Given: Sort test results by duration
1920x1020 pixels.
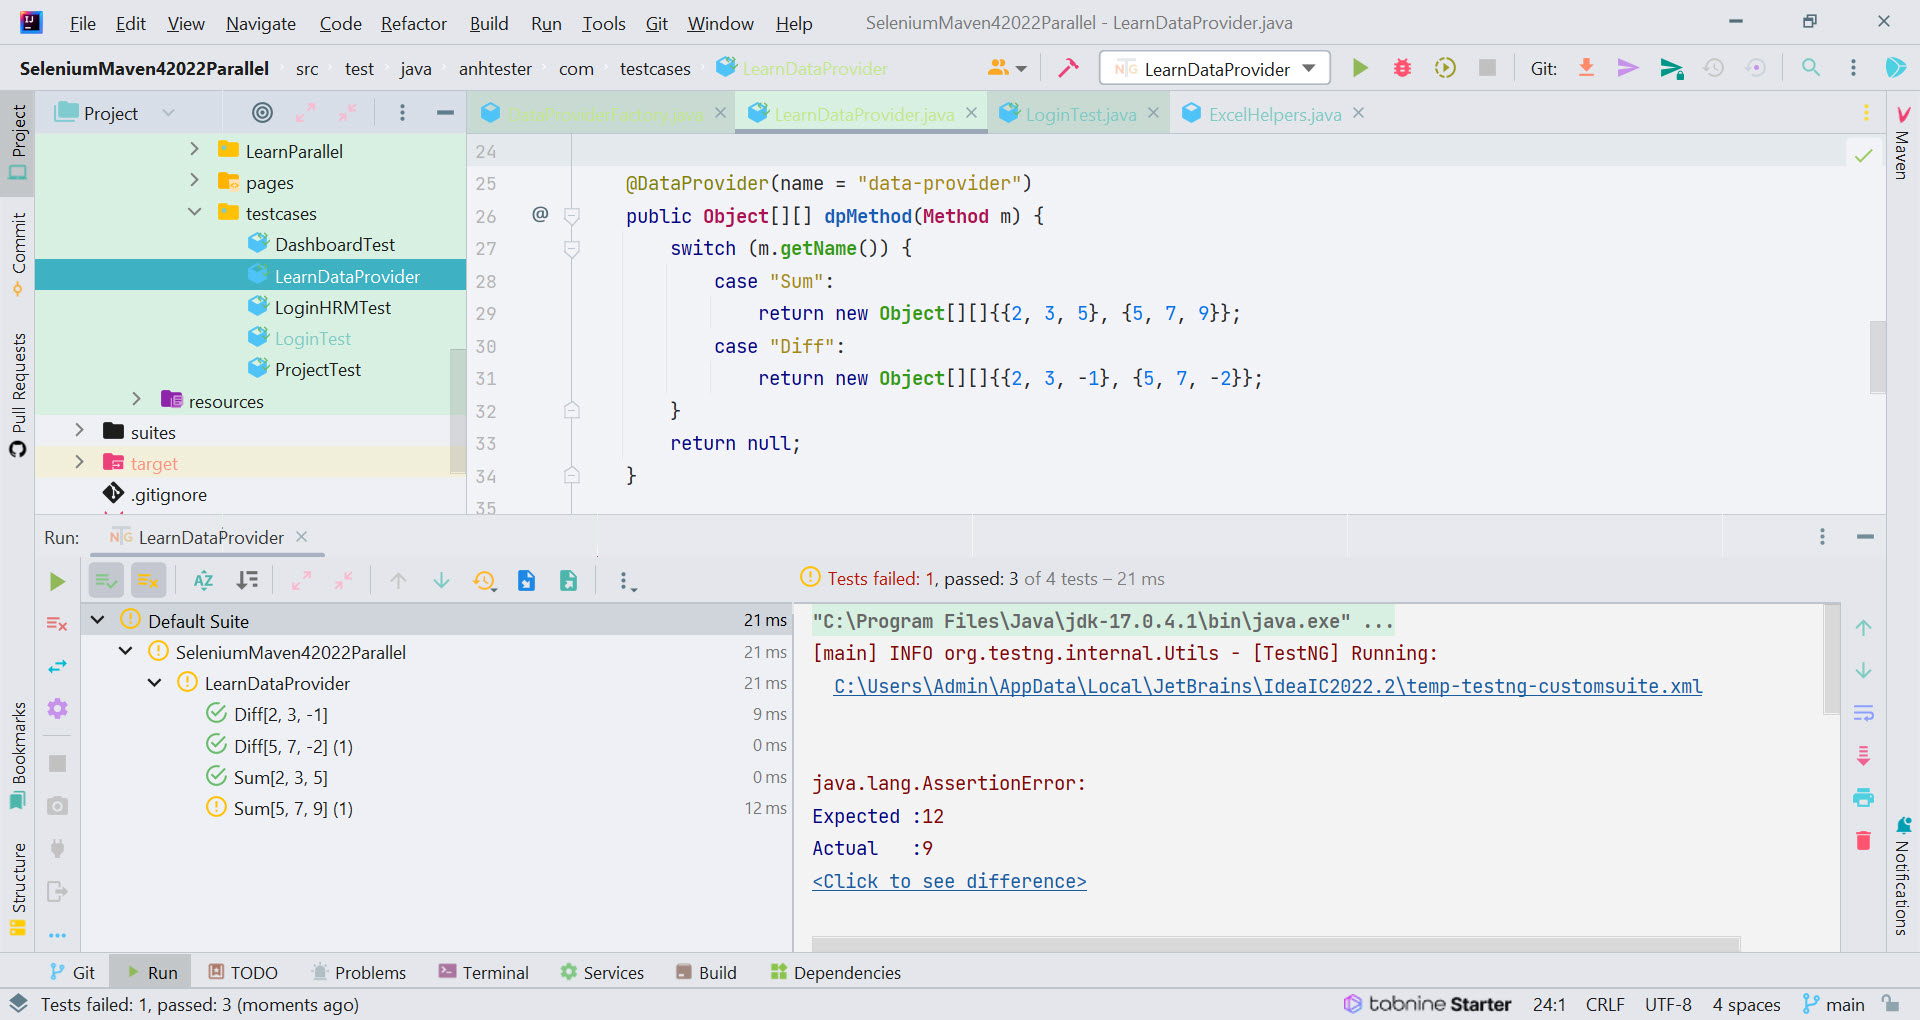Looking at the screenshot, I should [x=247, y=580].
